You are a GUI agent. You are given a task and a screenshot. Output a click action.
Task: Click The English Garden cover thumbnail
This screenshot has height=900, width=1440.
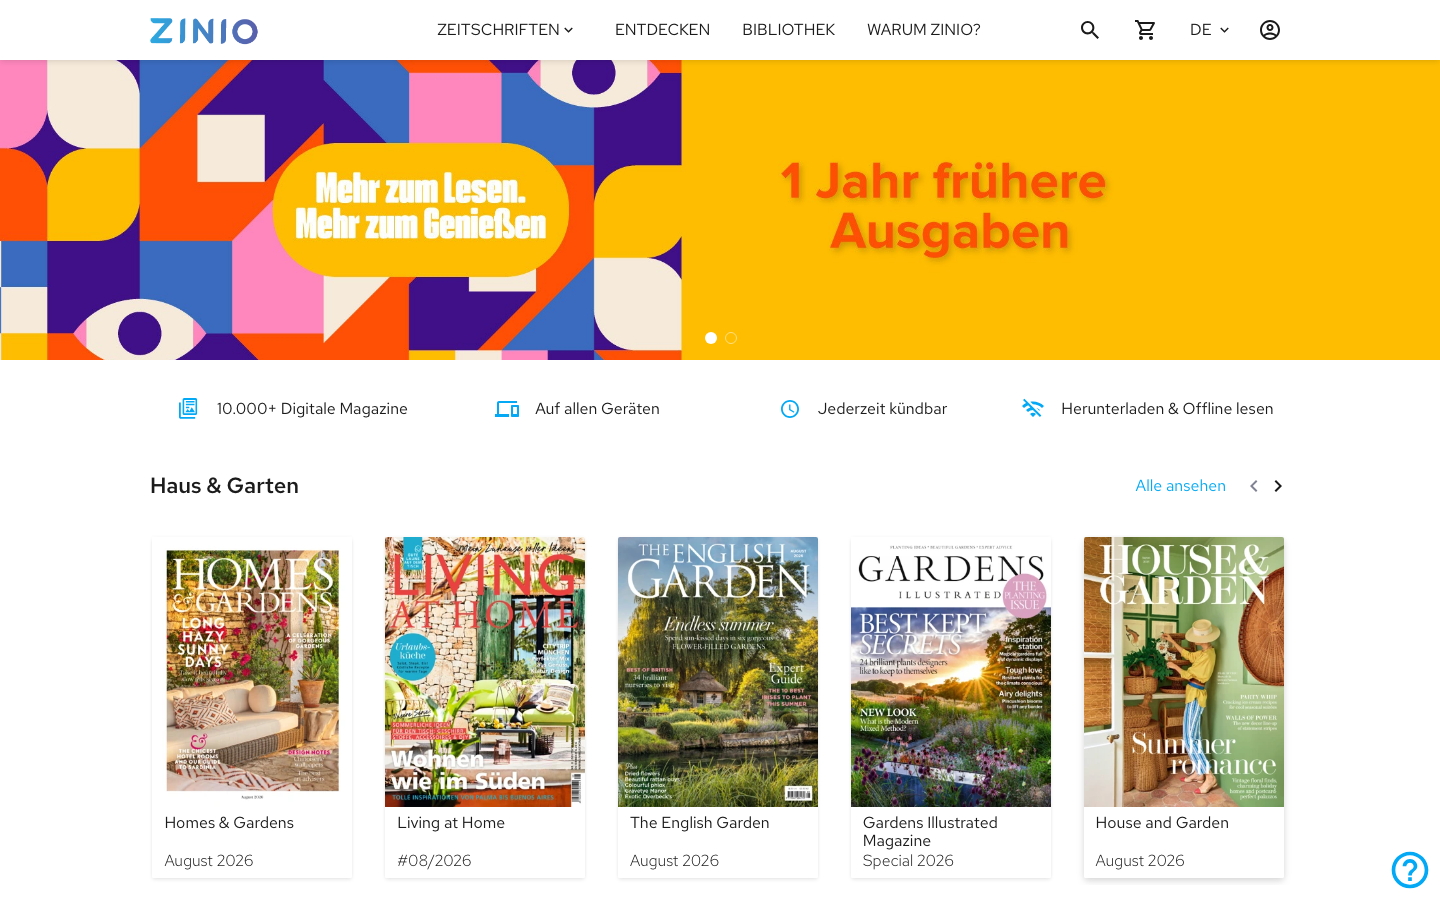[718, 672]
